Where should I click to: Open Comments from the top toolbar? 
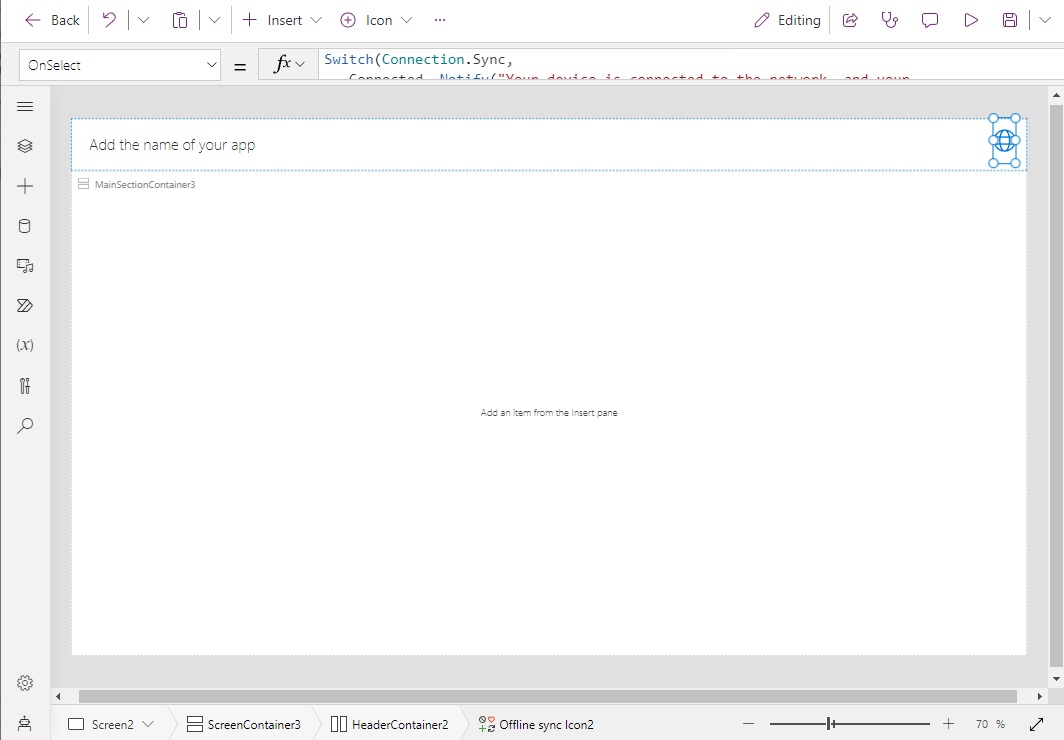930,19
